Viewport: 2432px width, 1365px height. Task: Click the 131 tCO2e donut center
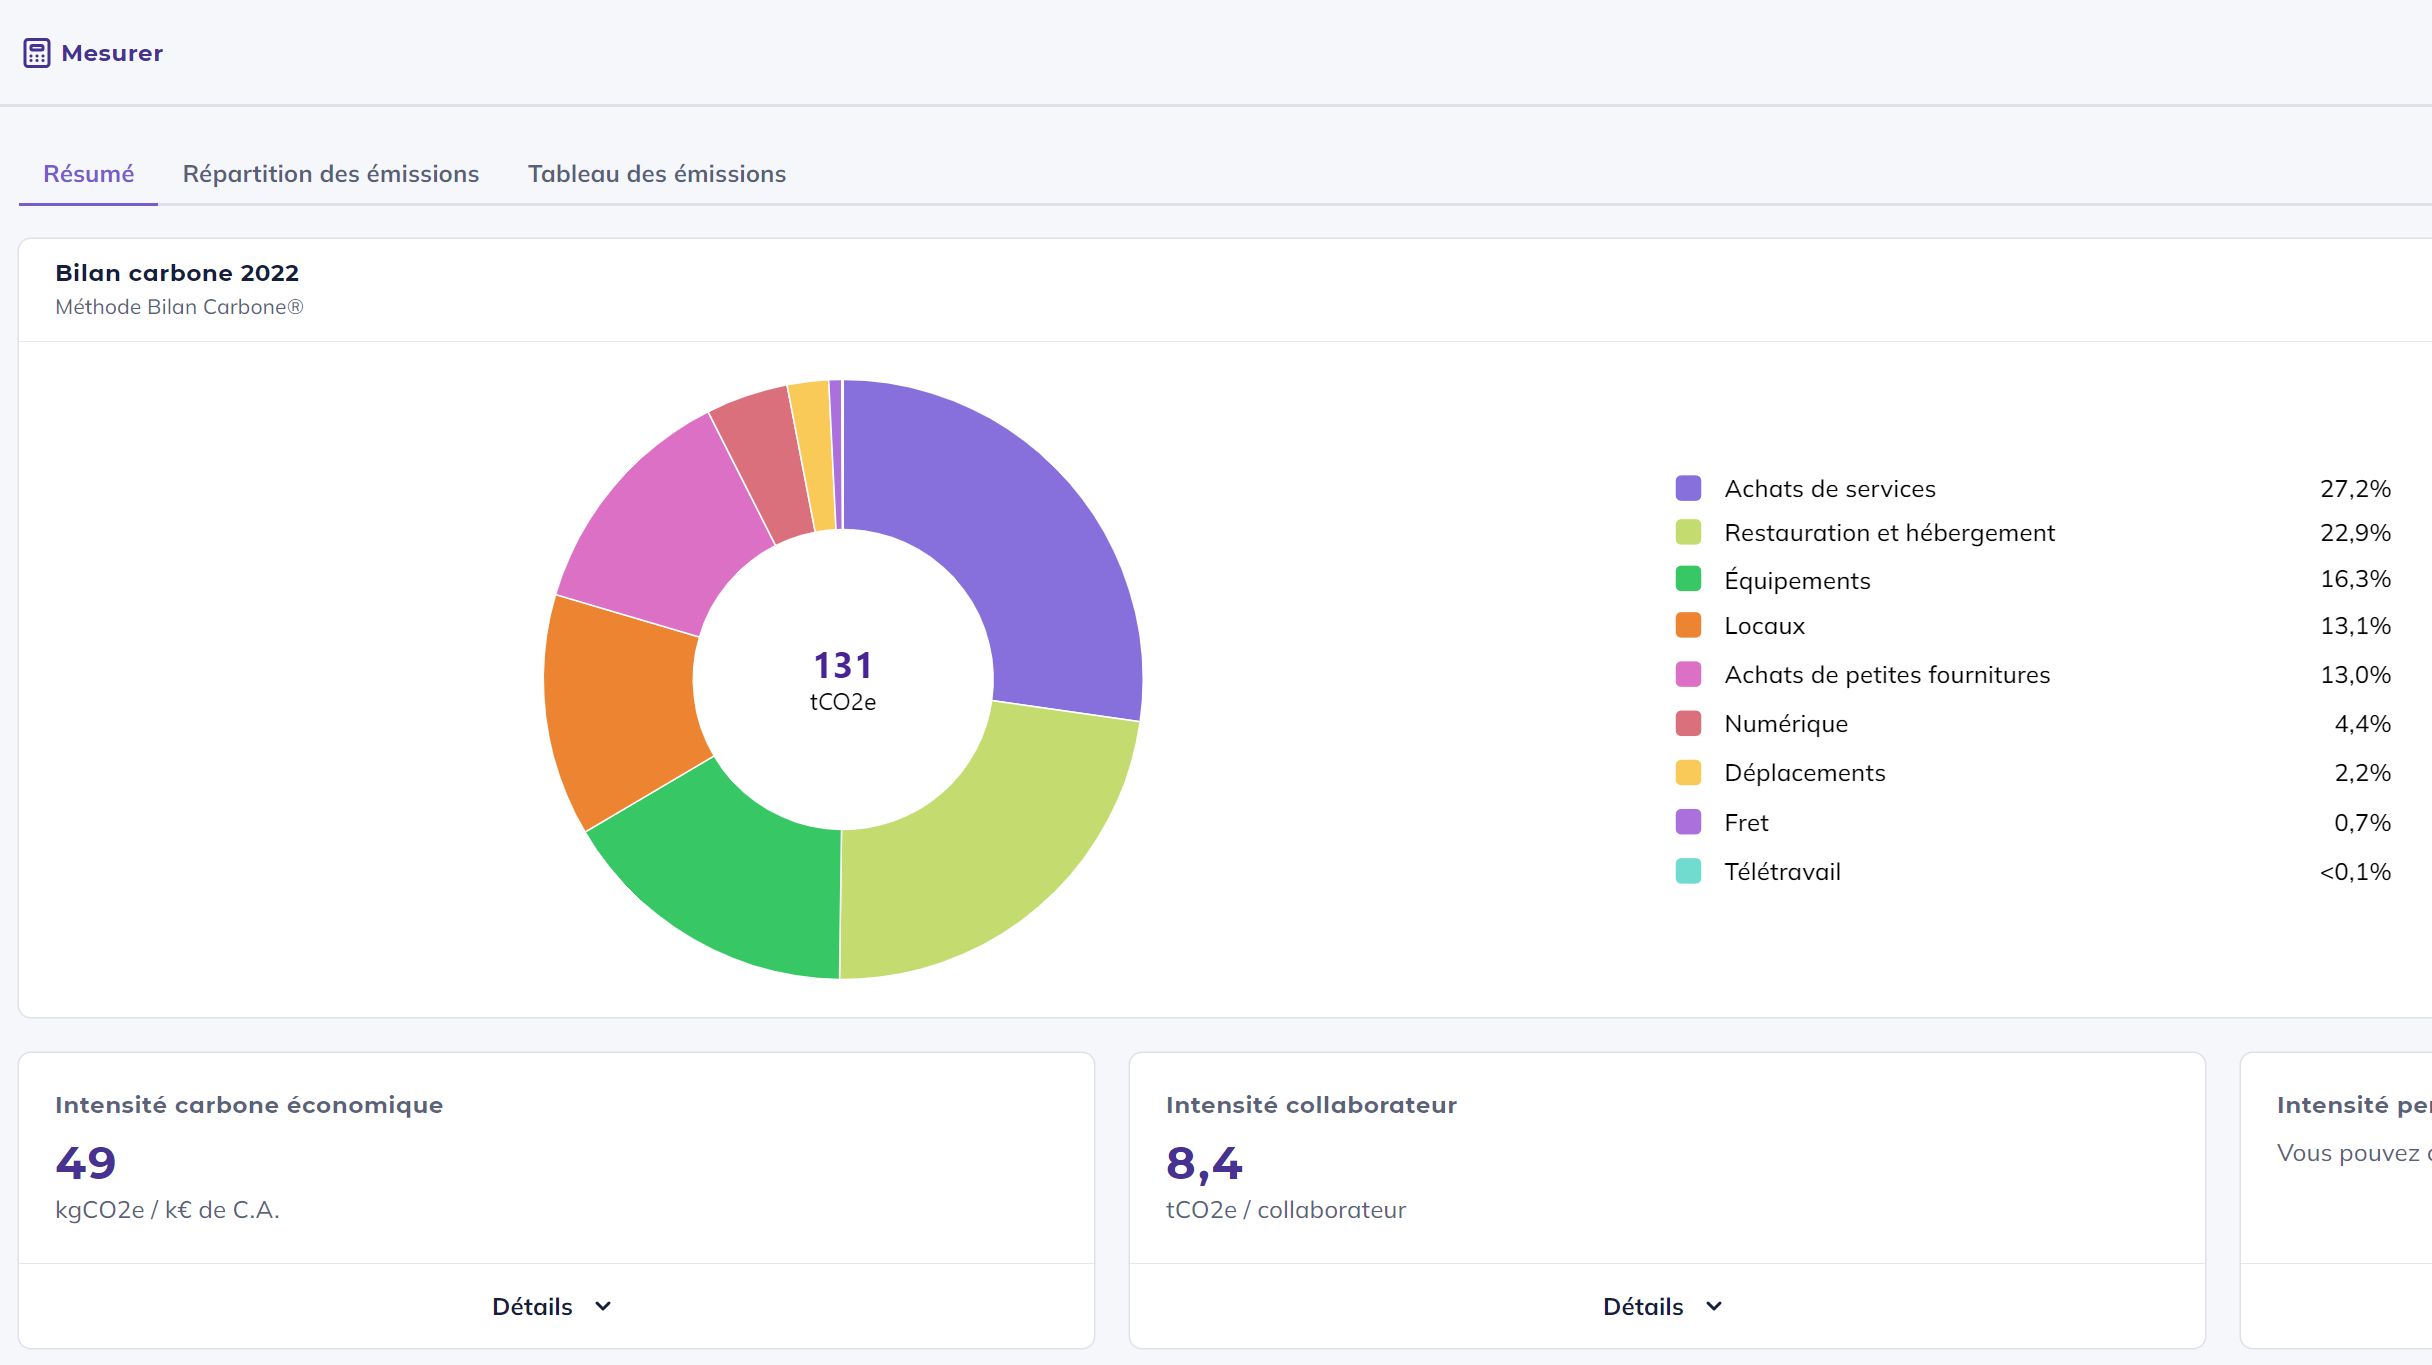(842, 680)
